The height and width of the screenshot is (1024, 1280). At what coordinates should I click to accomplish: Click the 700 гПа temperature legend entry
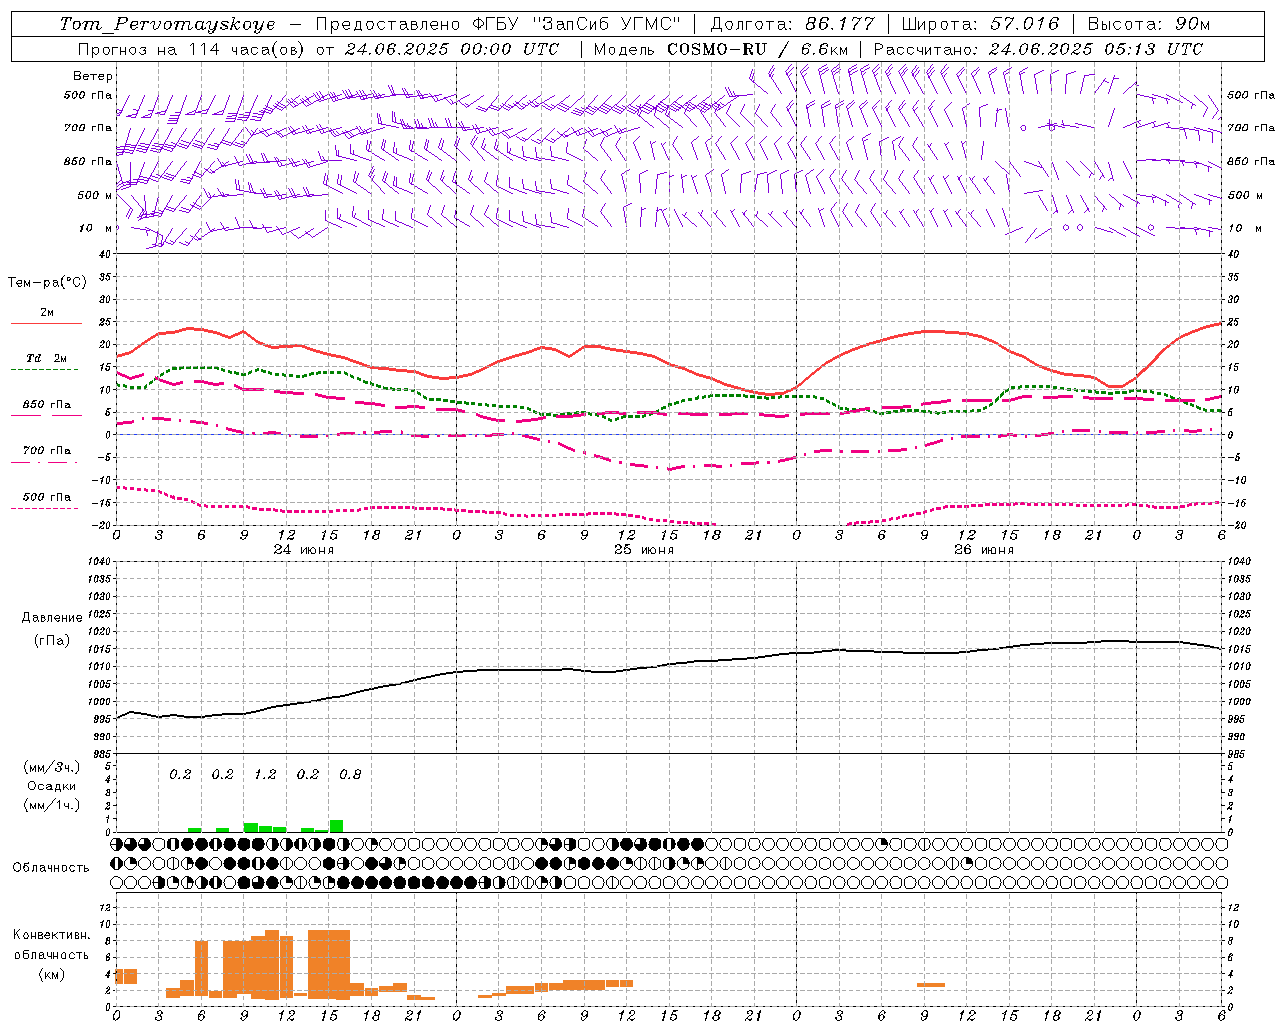(x=47, y=451)
